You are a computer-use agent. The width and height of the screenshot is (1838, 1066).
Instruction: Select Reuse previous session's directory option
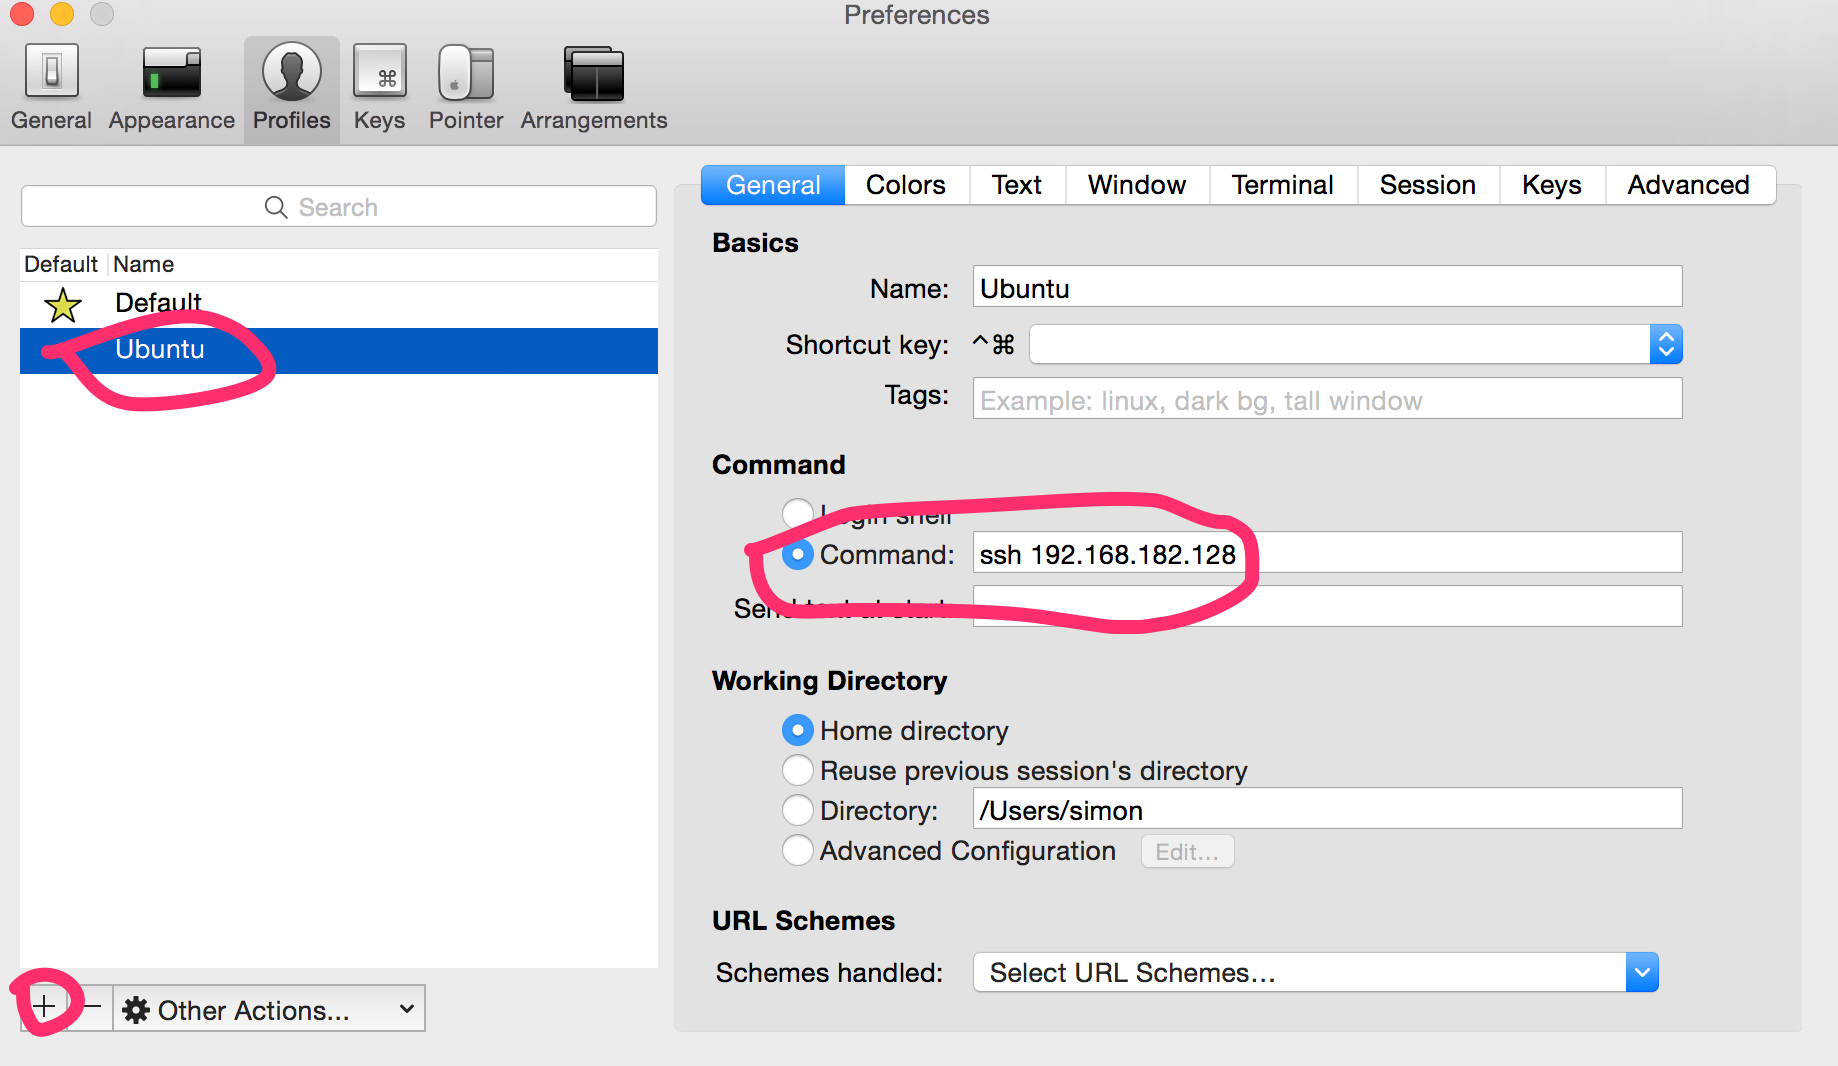point(797,770)
